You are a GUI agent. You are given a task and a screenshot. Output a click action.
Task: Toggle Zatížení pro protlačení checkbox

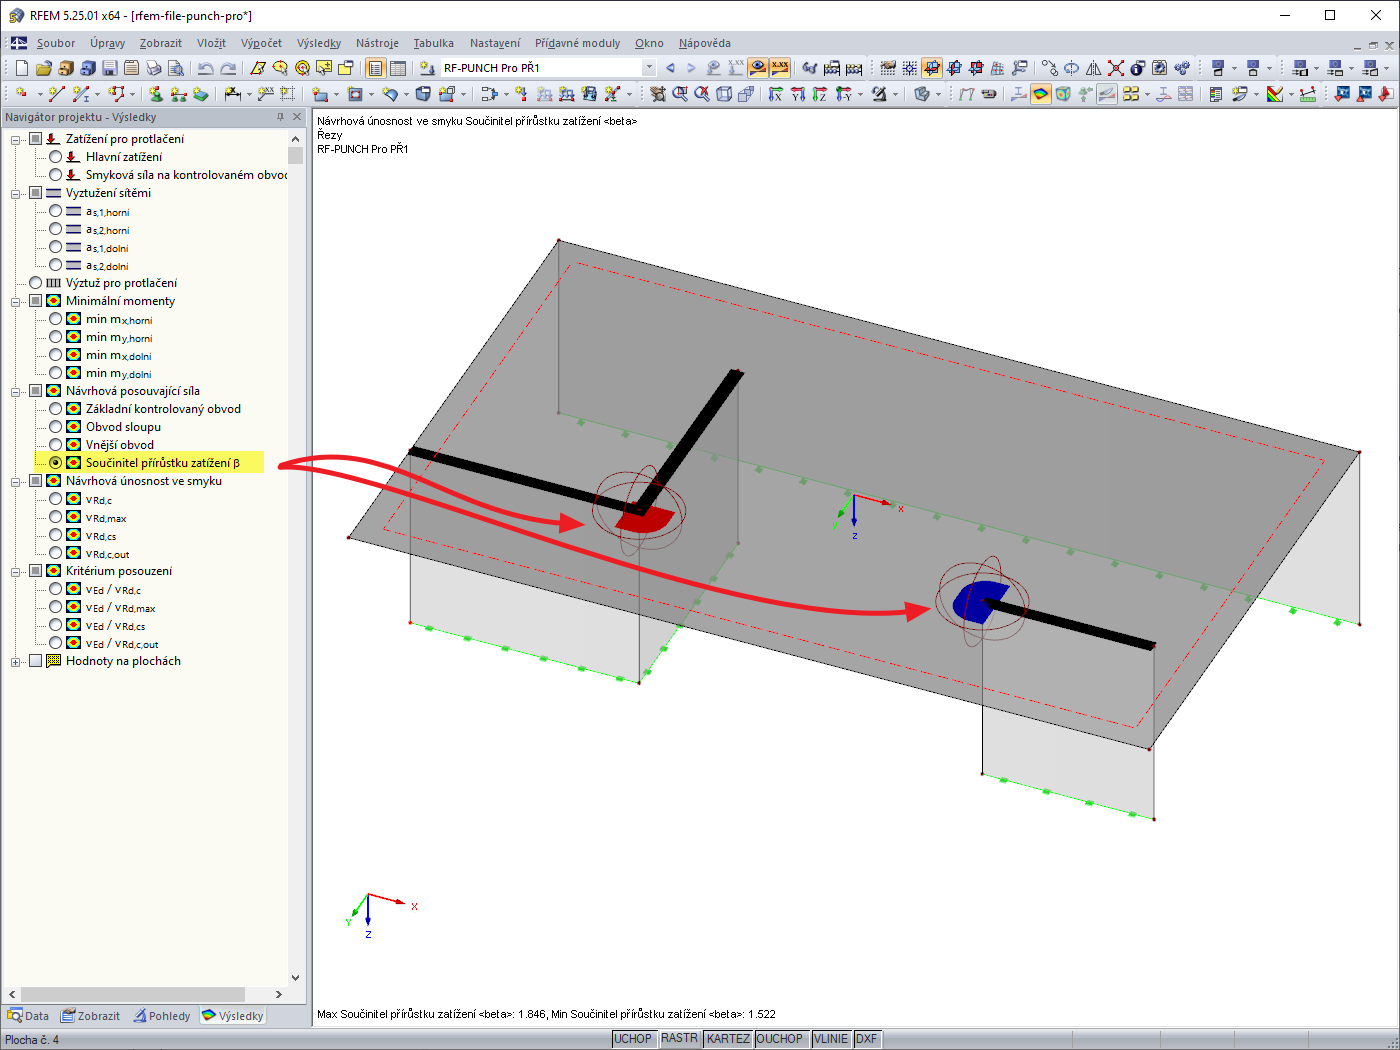tap(36, 139)
